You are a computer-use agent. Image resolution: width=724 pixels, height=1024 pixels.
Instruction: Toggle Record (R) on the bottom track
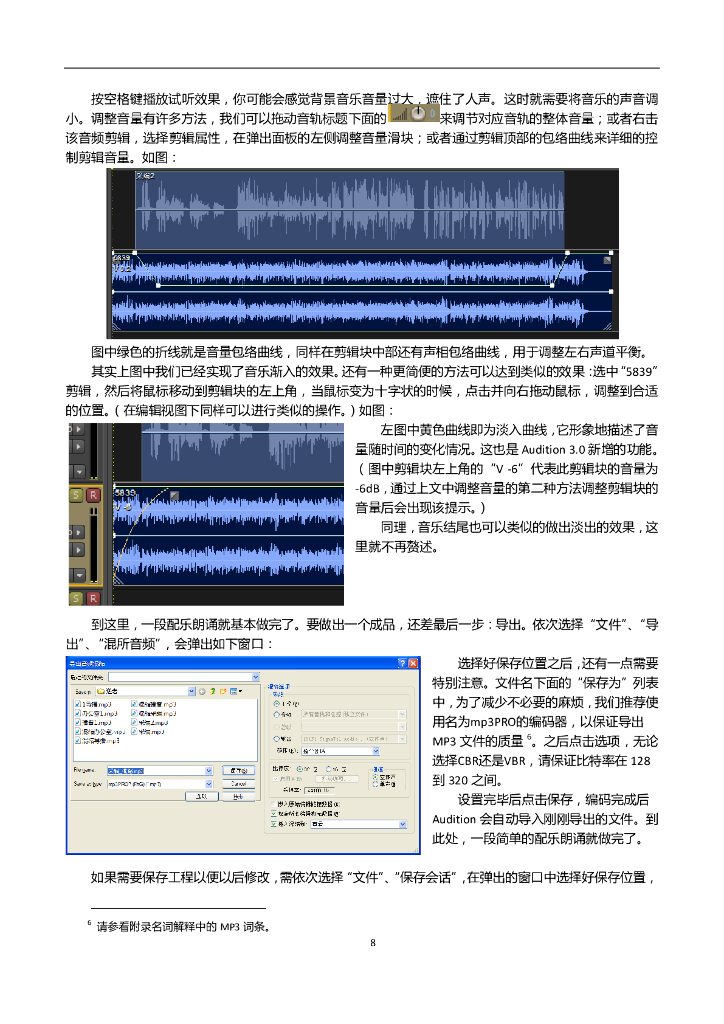pyautogui.click(x=93, y=598)
